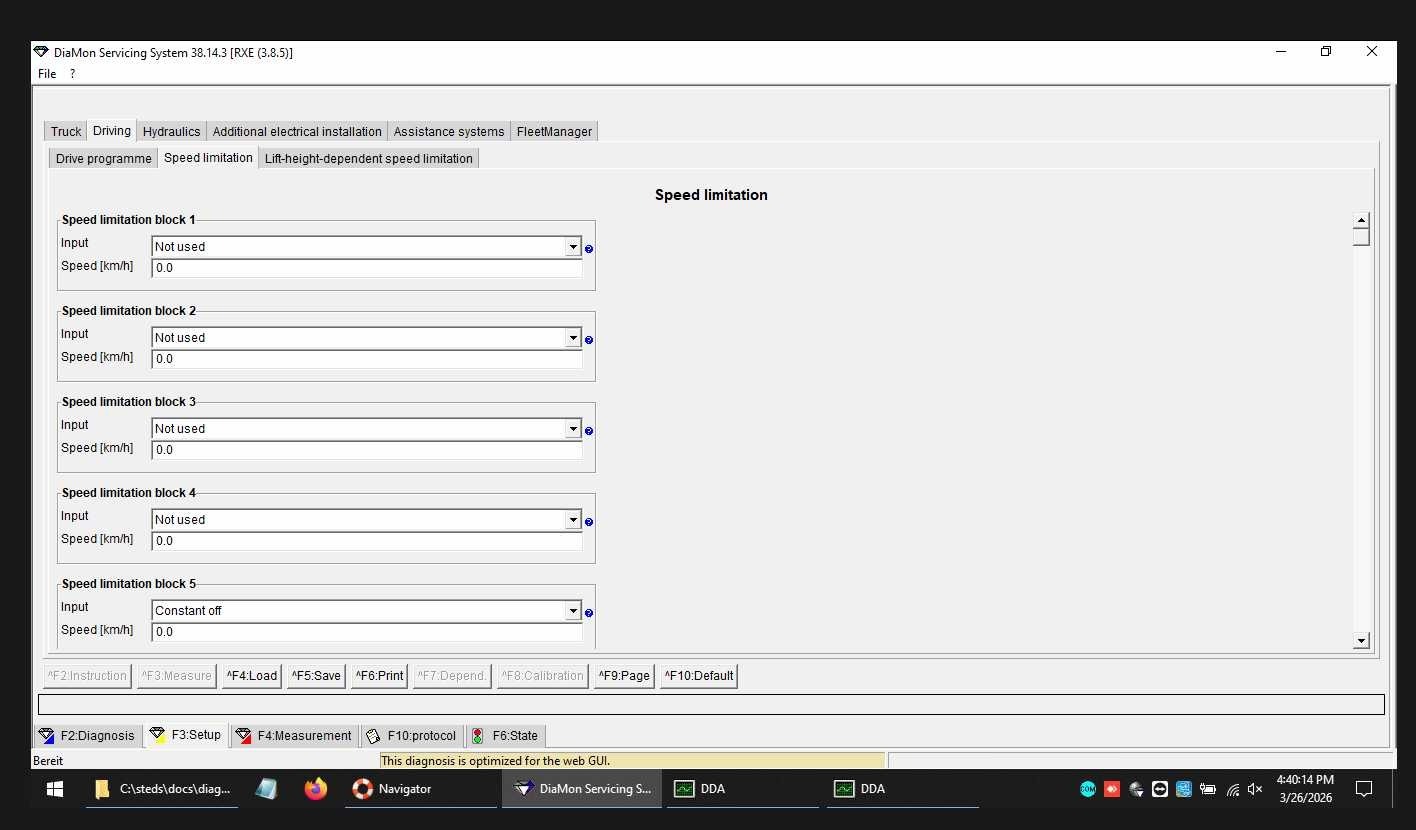
Task: Switch to second DDA taskbar window
Action: click(x=903, y=789)
